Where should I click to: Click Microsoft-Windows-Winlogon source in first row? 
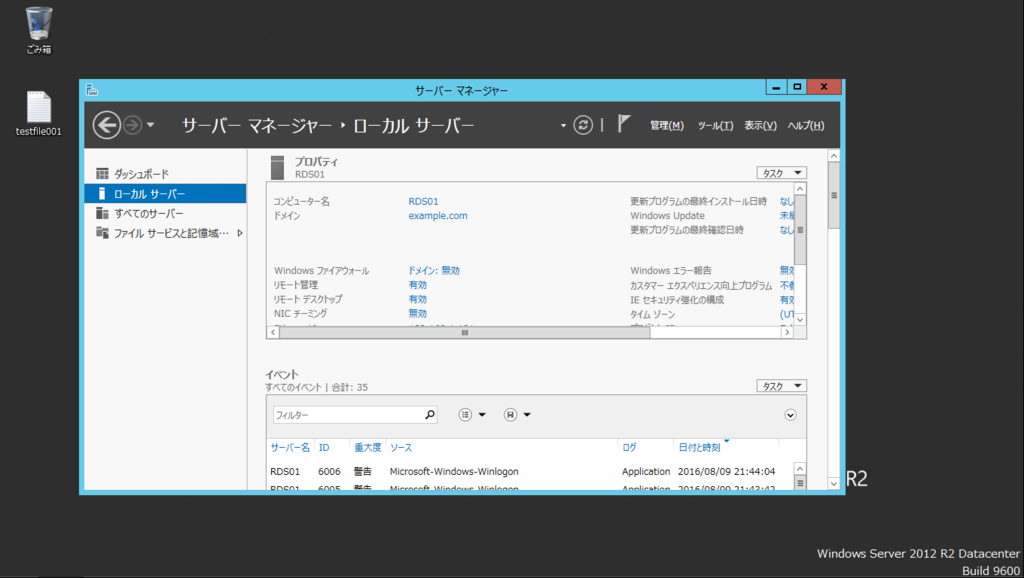454,472
